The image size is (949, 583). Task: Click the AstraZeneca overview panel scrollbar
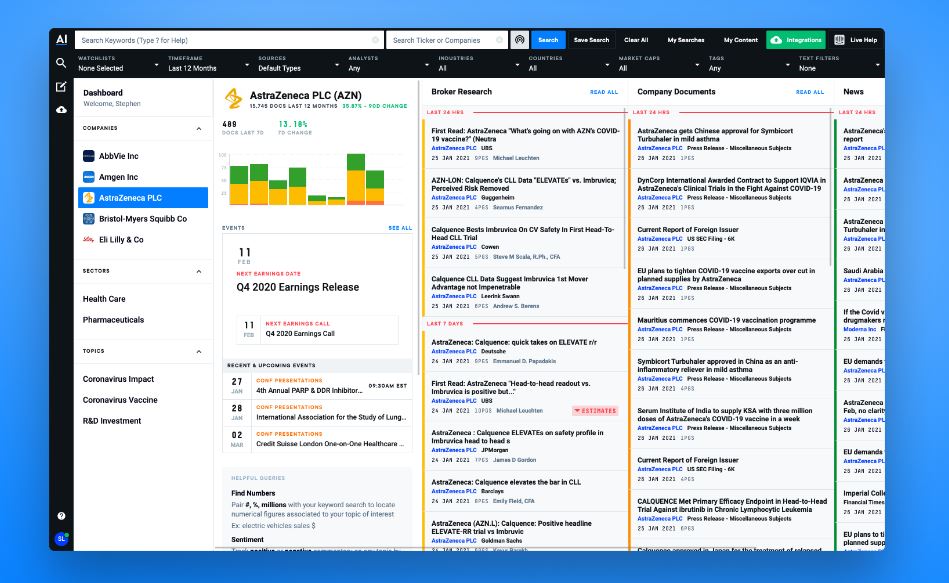click(418, 230)
